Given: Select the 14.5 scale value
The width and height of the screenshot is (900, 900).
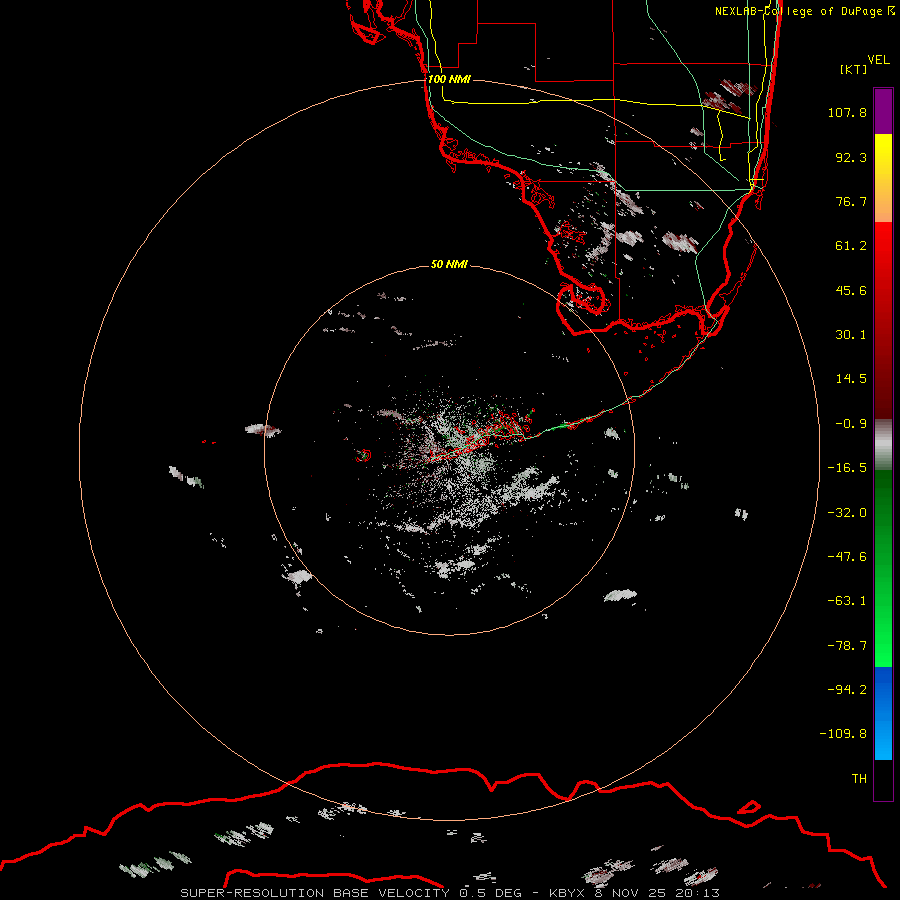Looking at the screenshot, I should [x=851, y=379].
